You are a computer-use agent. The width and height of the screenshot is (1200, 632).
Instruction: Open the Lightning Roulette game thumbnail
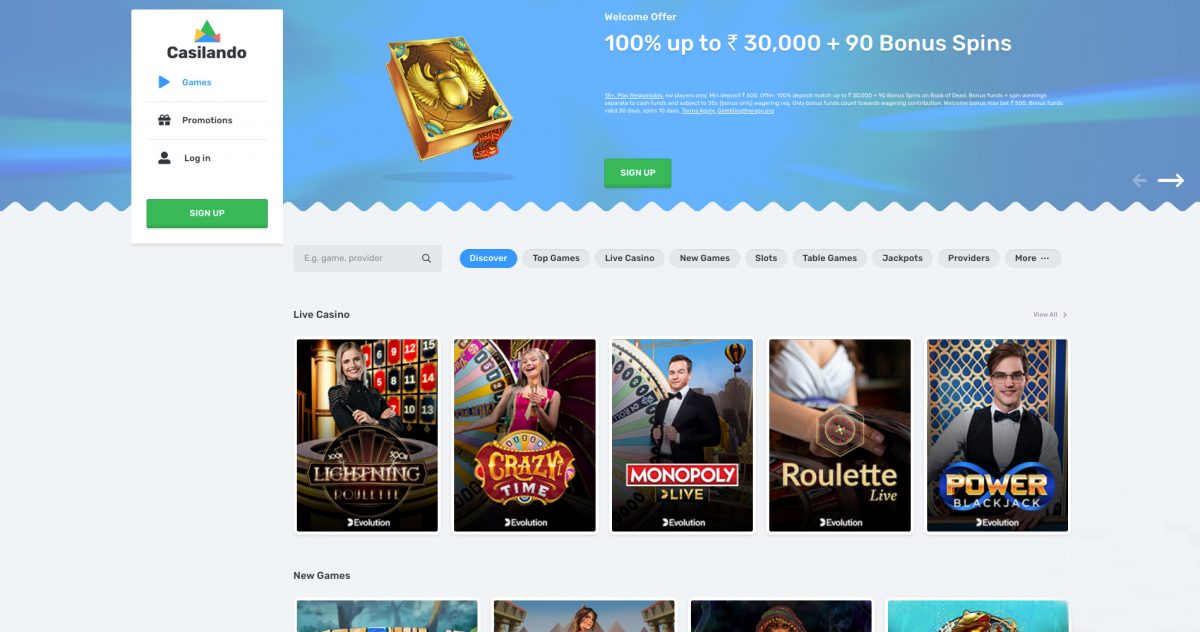[367, 435]
